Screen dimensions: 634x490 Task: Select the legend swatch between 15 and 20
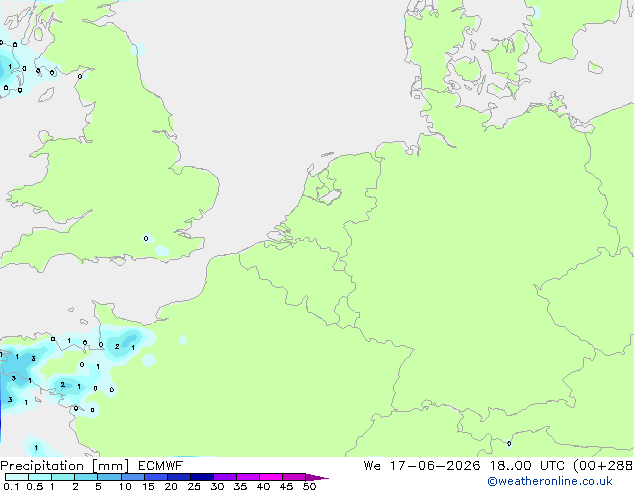(156, 477)
